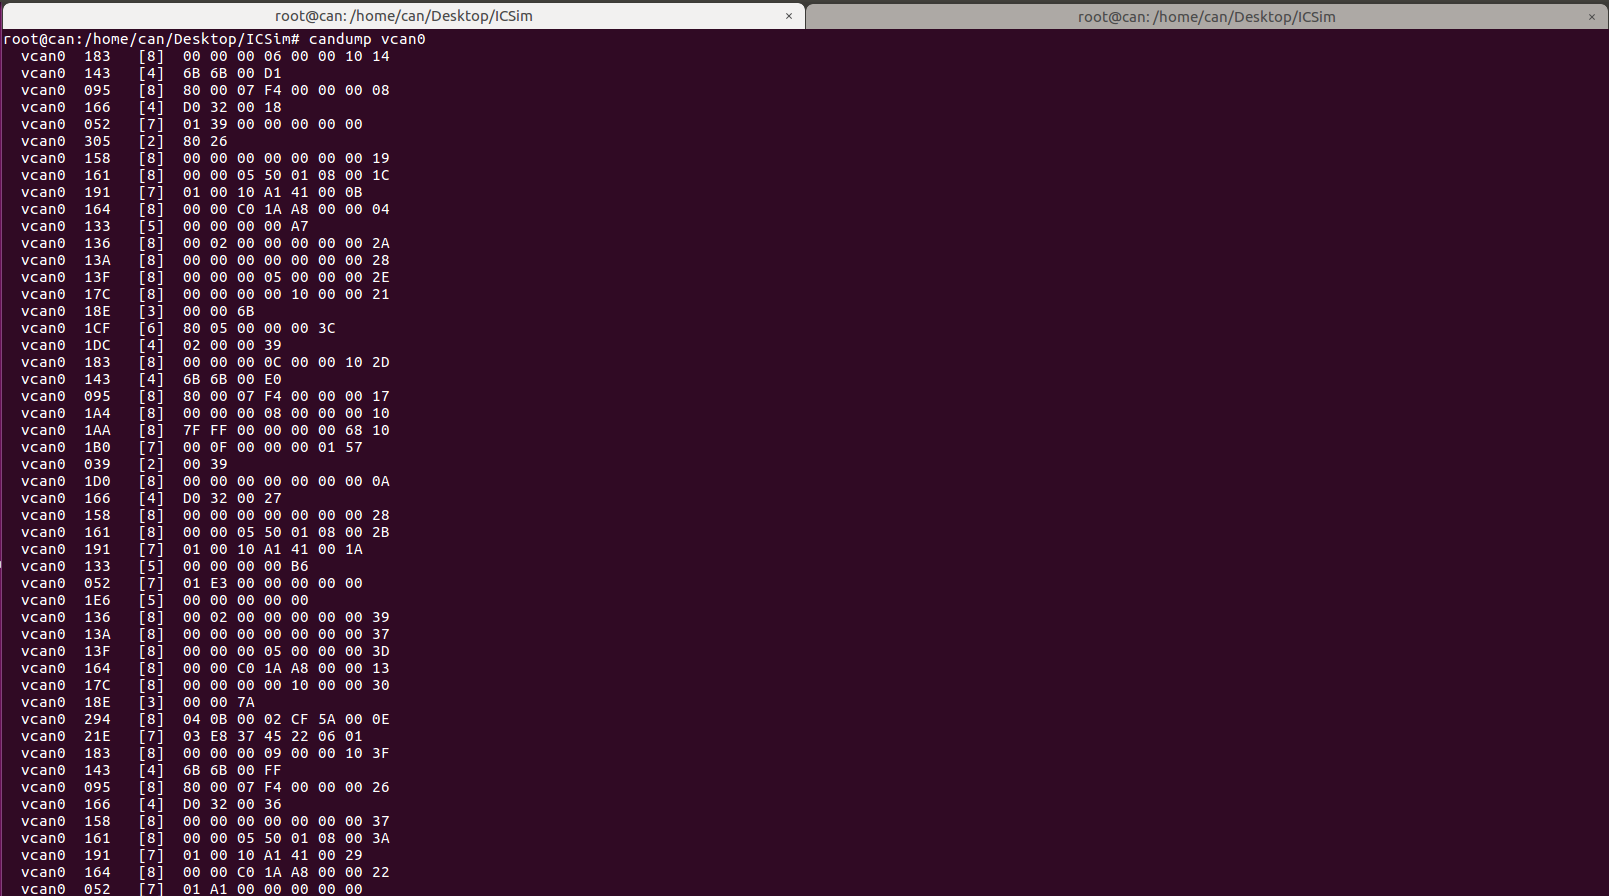Click the 13F row ending in byte 3D
Screen dimensions: 1609x896
pyautogui.click(x=205, y=651)
